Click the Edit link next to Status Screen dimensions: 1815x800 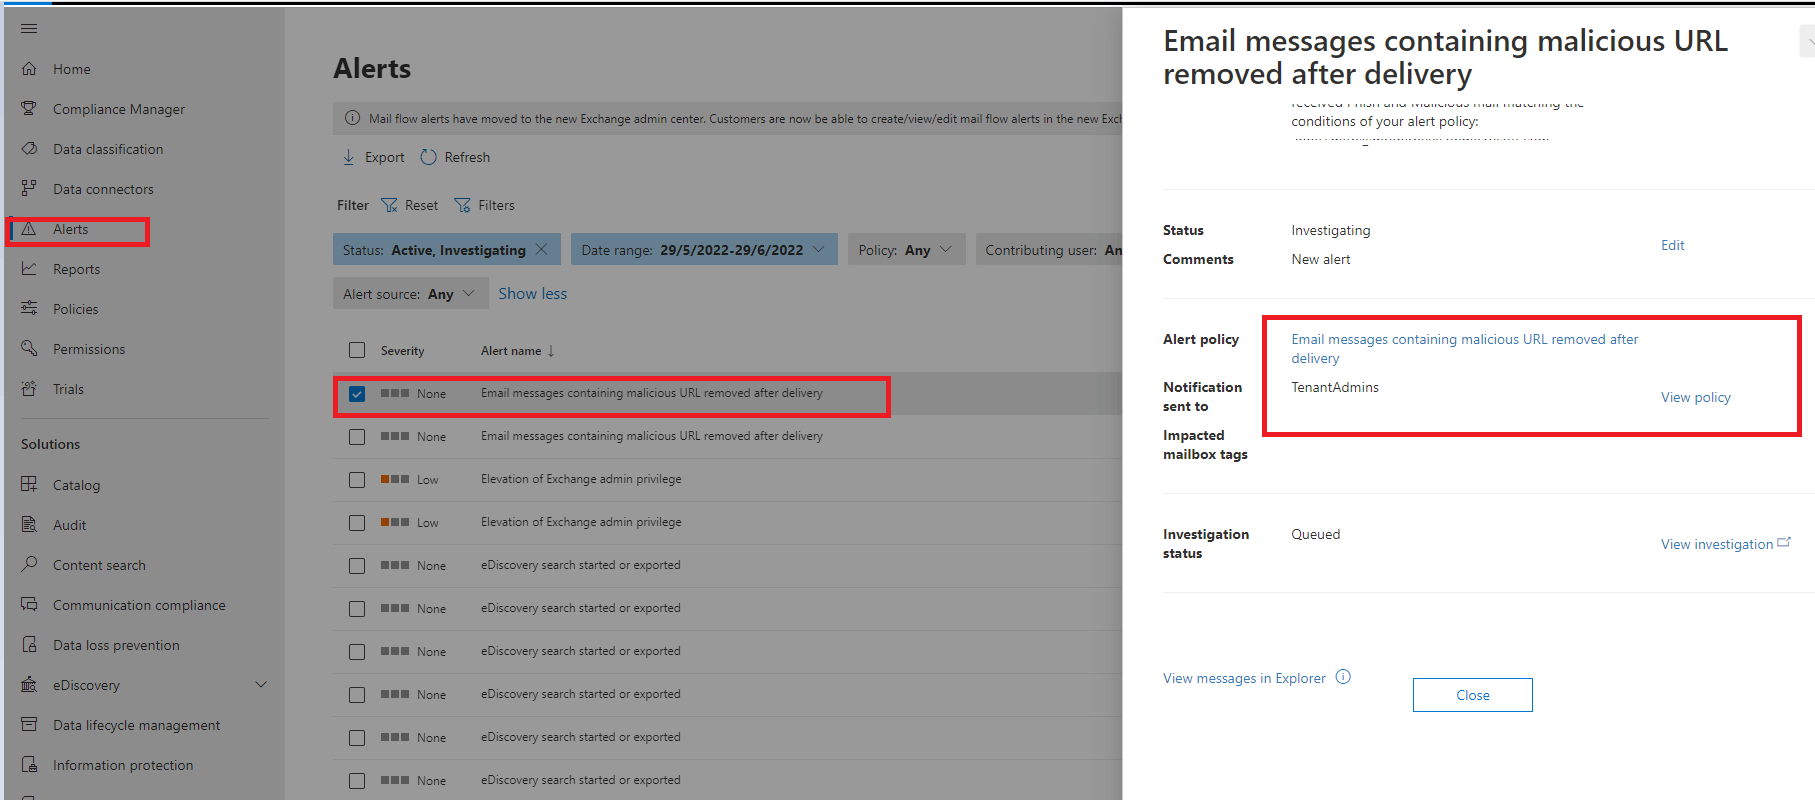coord(1672,245)
